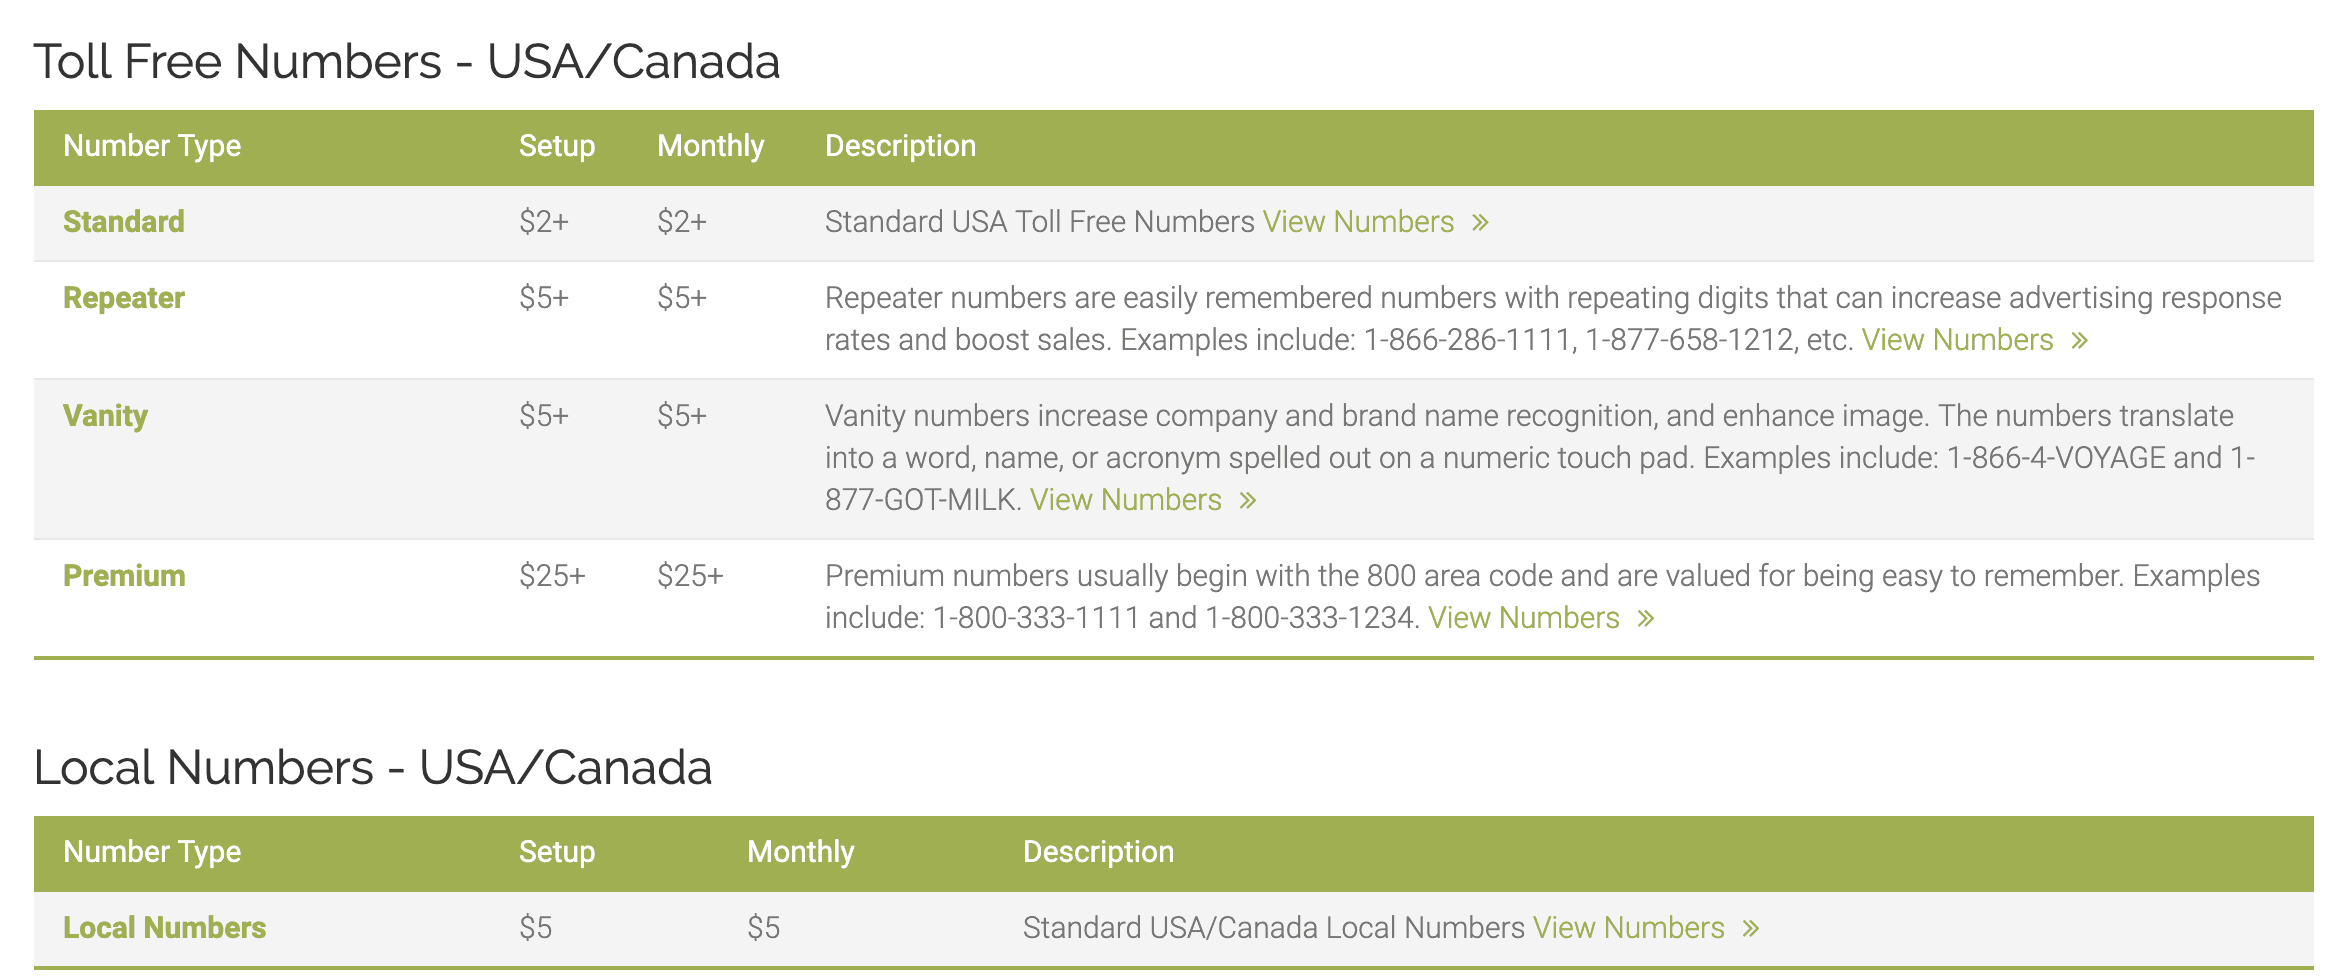Click View Numbers for Repeater numbers
Viewport: 2332px width, 980px height.
[x=1957, y=340]
